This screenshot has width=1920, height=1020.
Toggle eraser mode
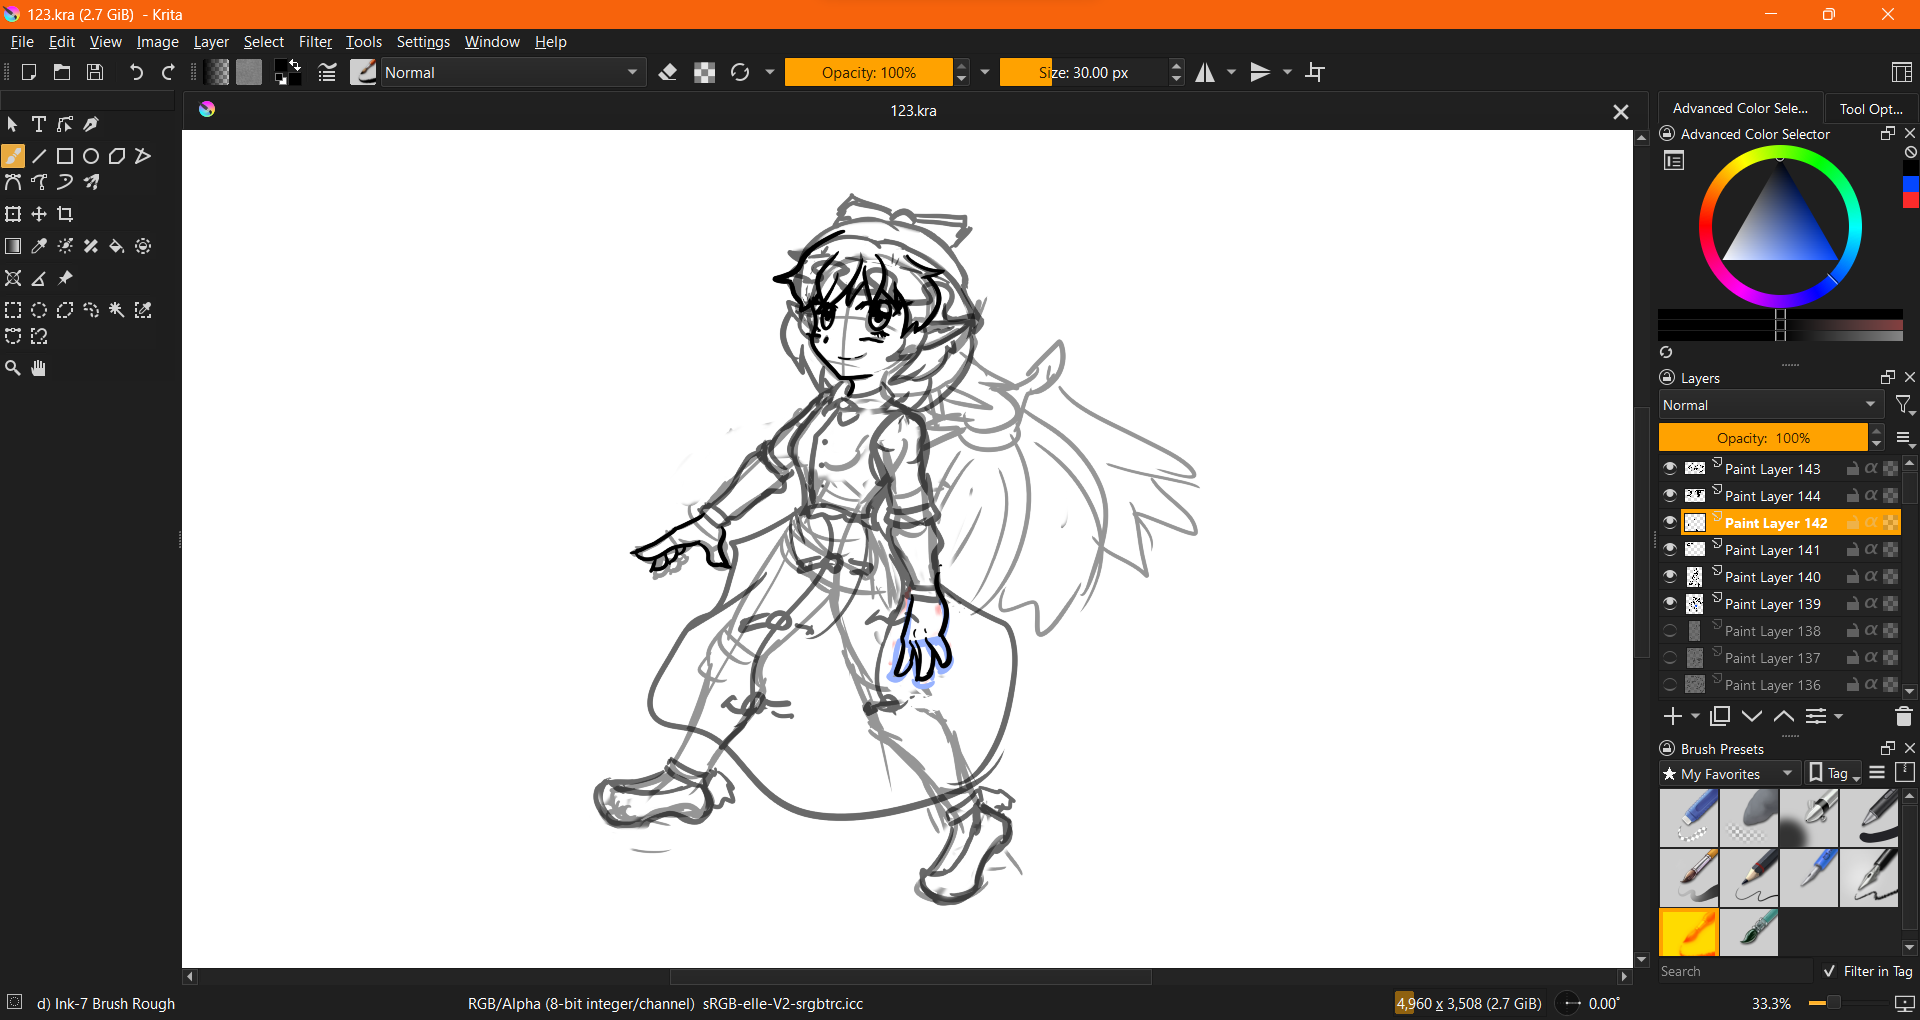pos(669,72)
